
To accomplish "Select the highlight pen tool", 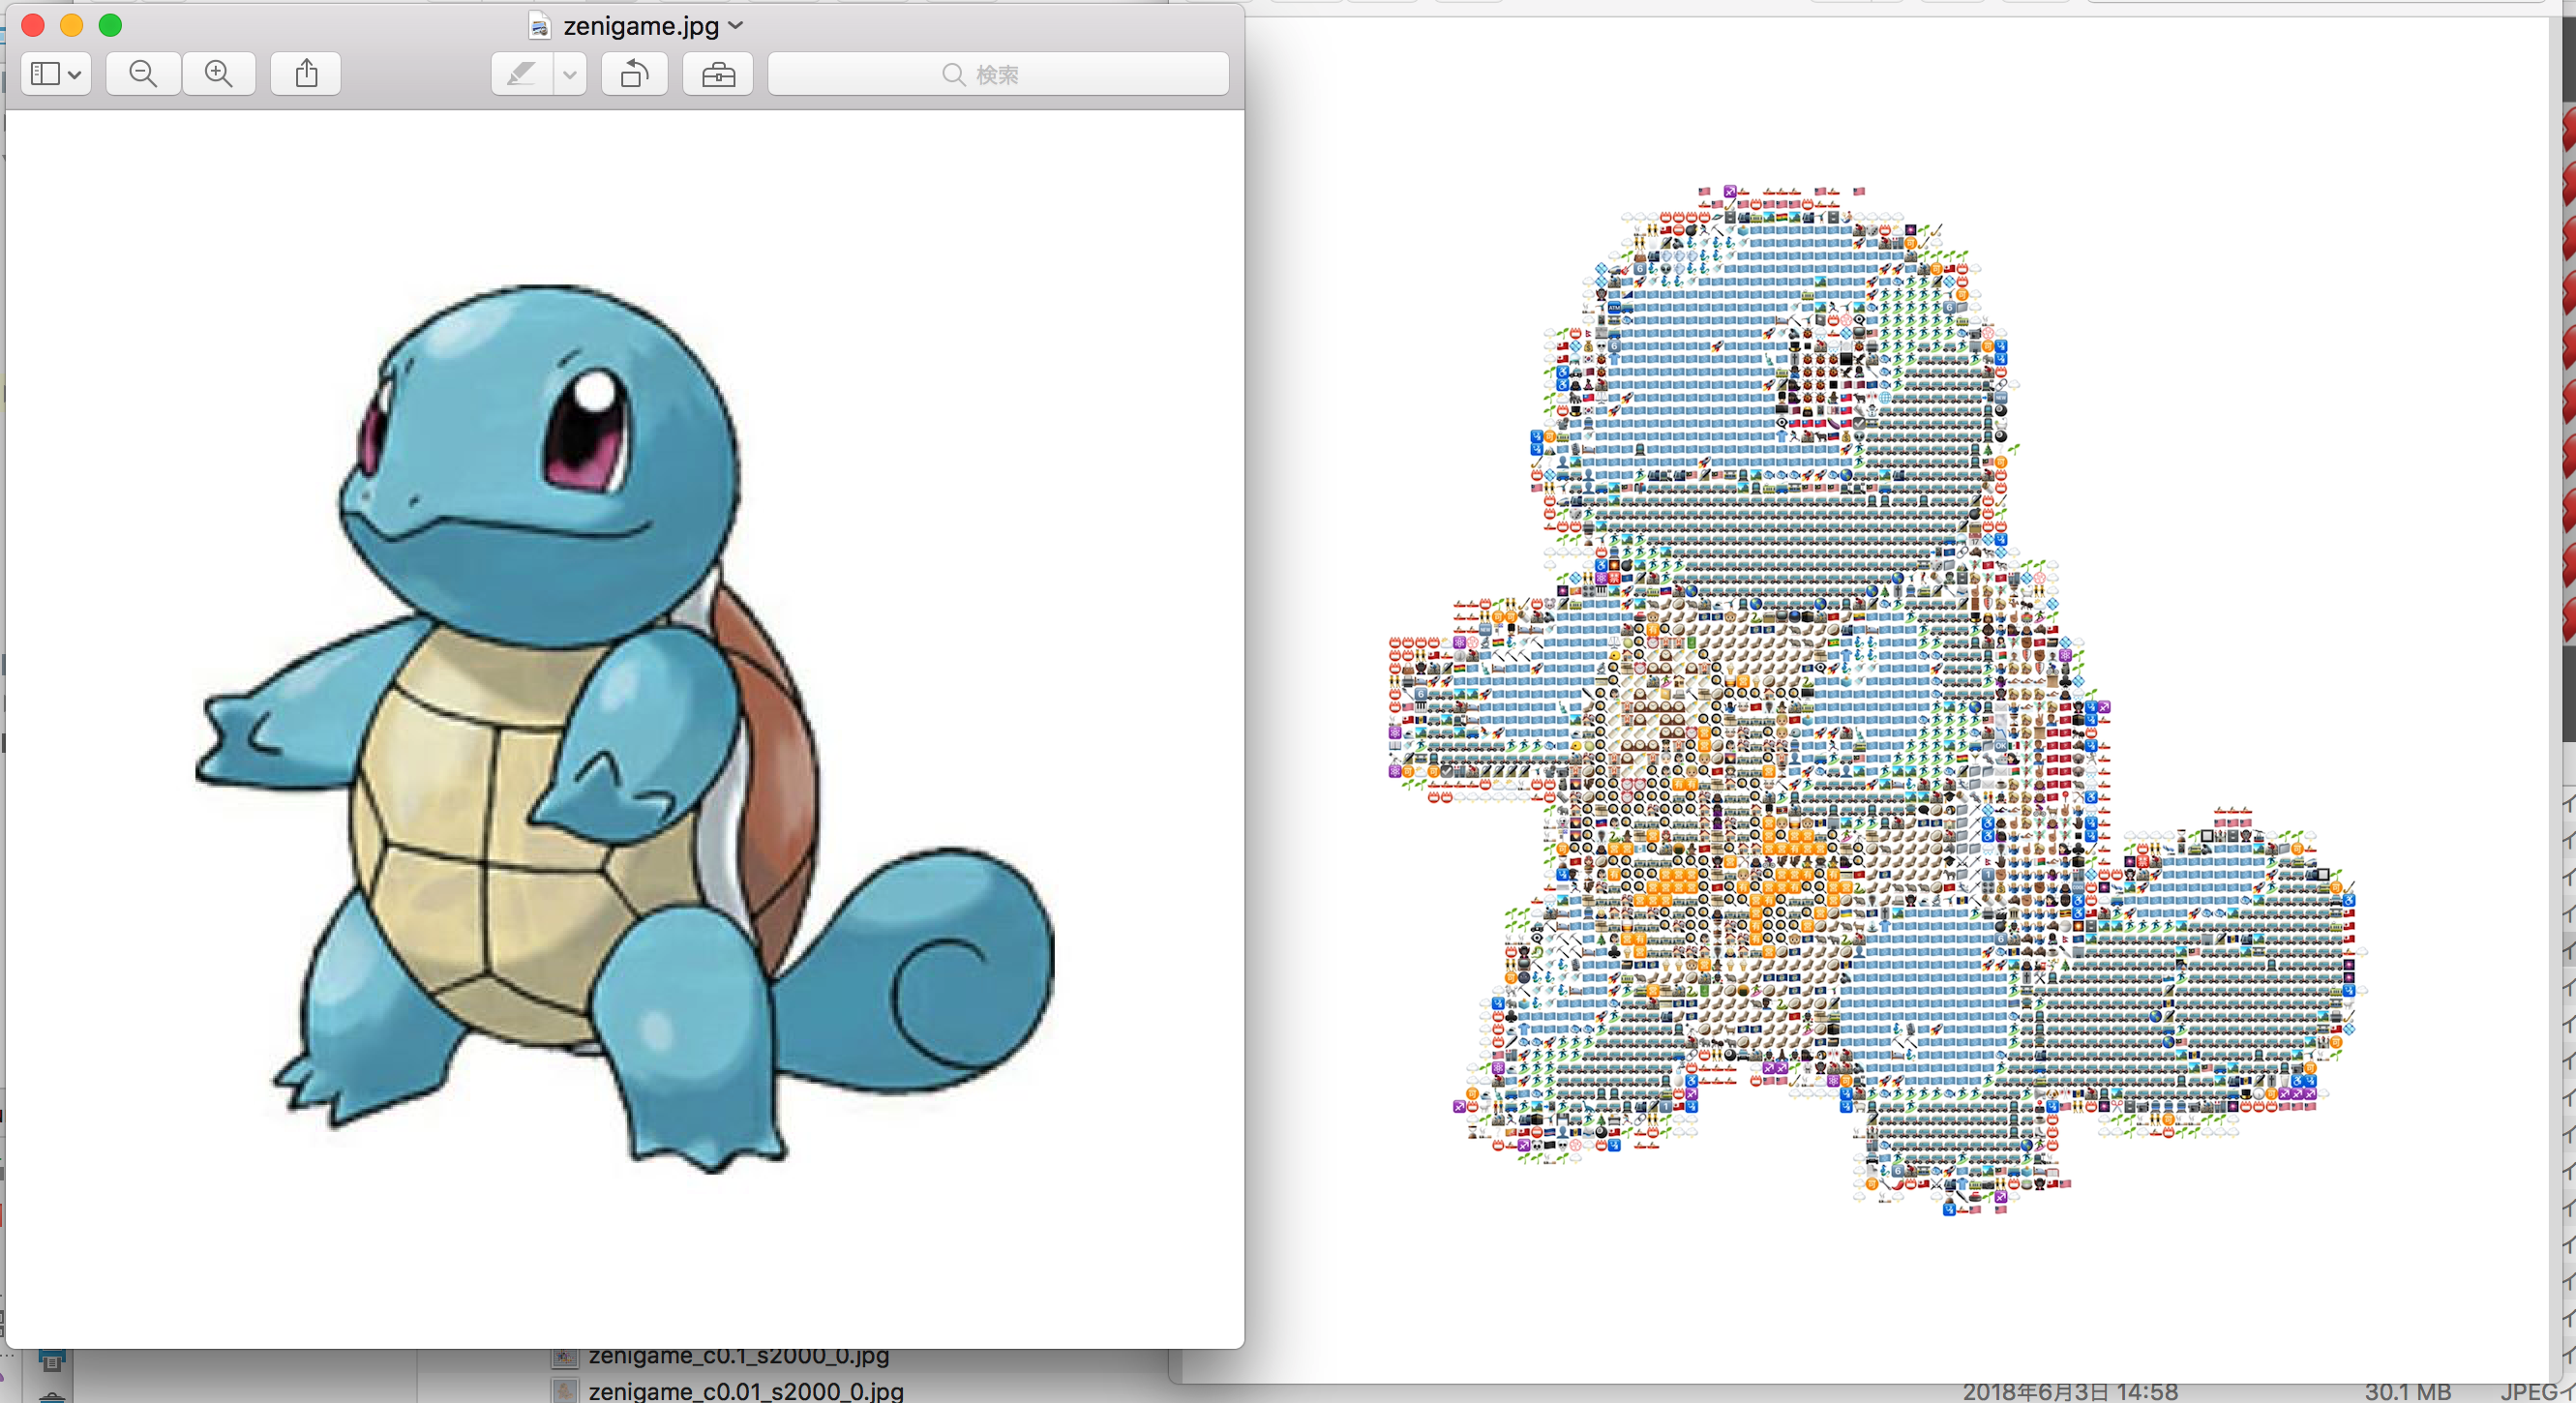I will coord(522,74).
